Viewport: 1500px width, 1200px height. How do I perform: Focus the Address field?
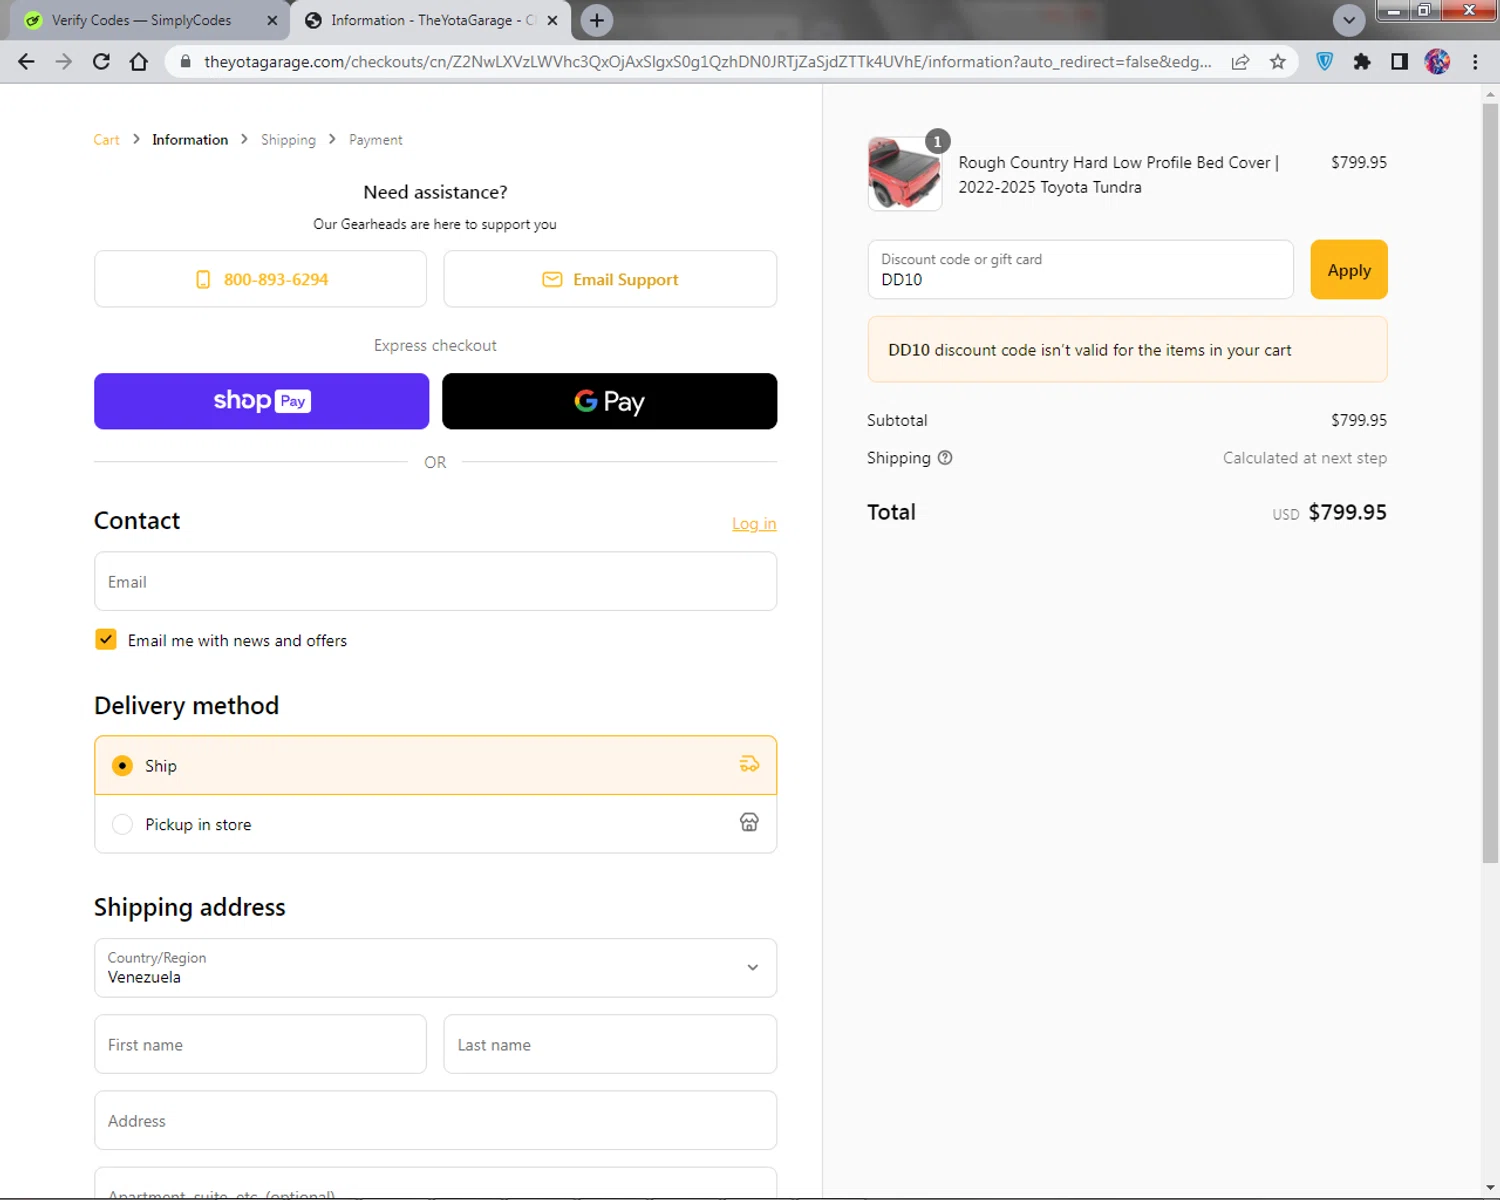(x=435, y=1120)
